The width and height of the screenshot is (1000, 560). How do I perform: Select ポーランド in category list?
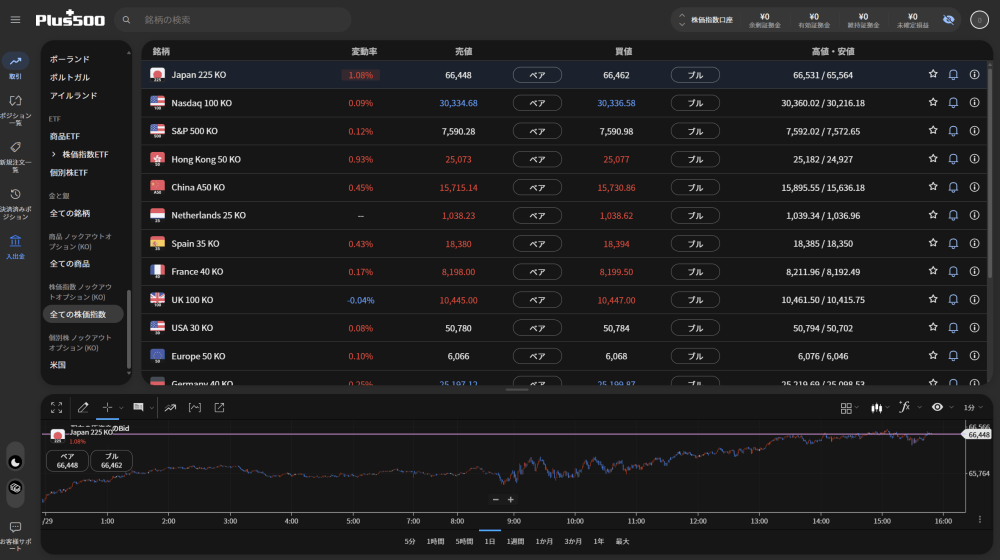[x=70, y=59]
